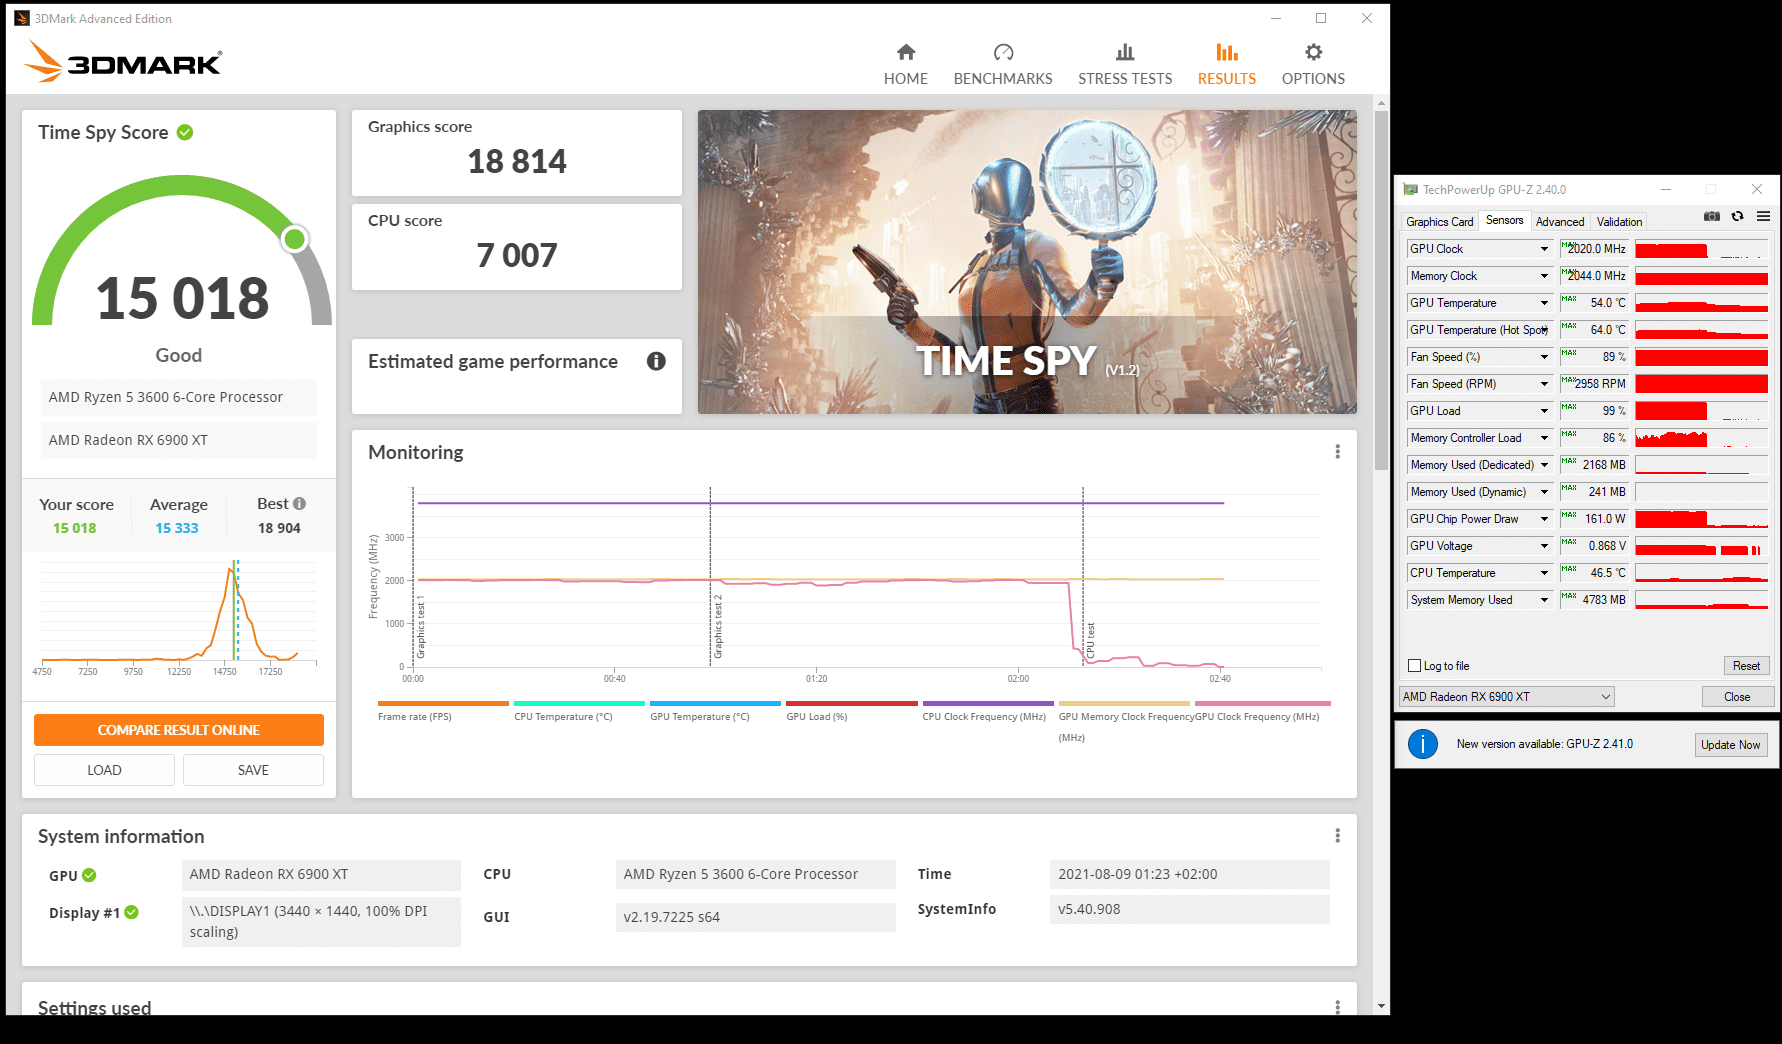
Task: Toggle GPU Clock Frequency legend series
Action: click(x=1260, y=711)
